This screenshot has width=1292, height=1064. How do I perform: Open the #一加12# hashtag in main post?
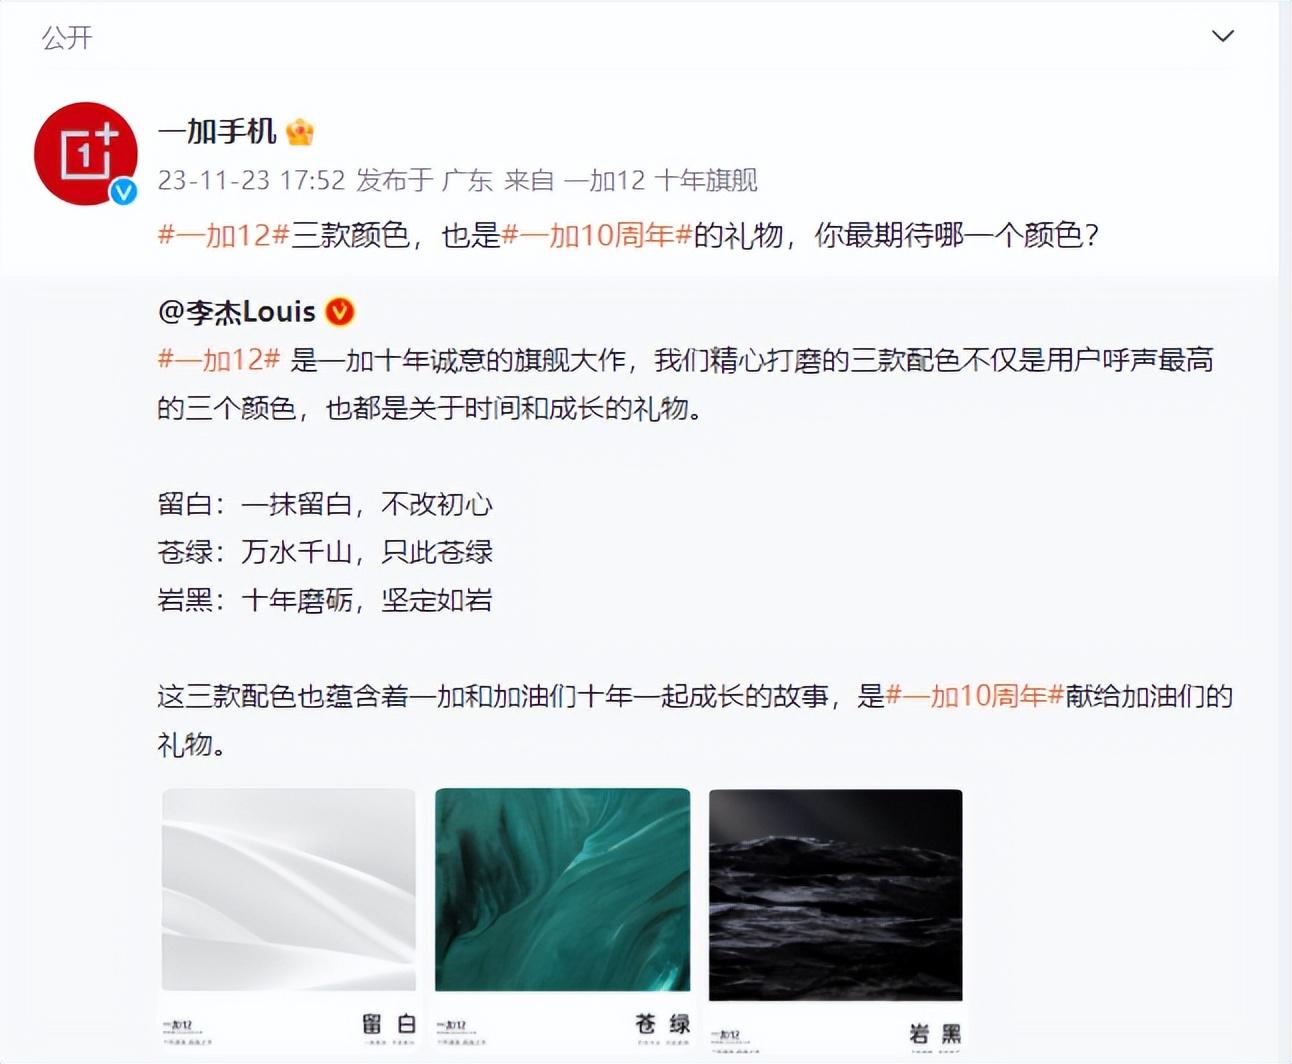point(224,235)
